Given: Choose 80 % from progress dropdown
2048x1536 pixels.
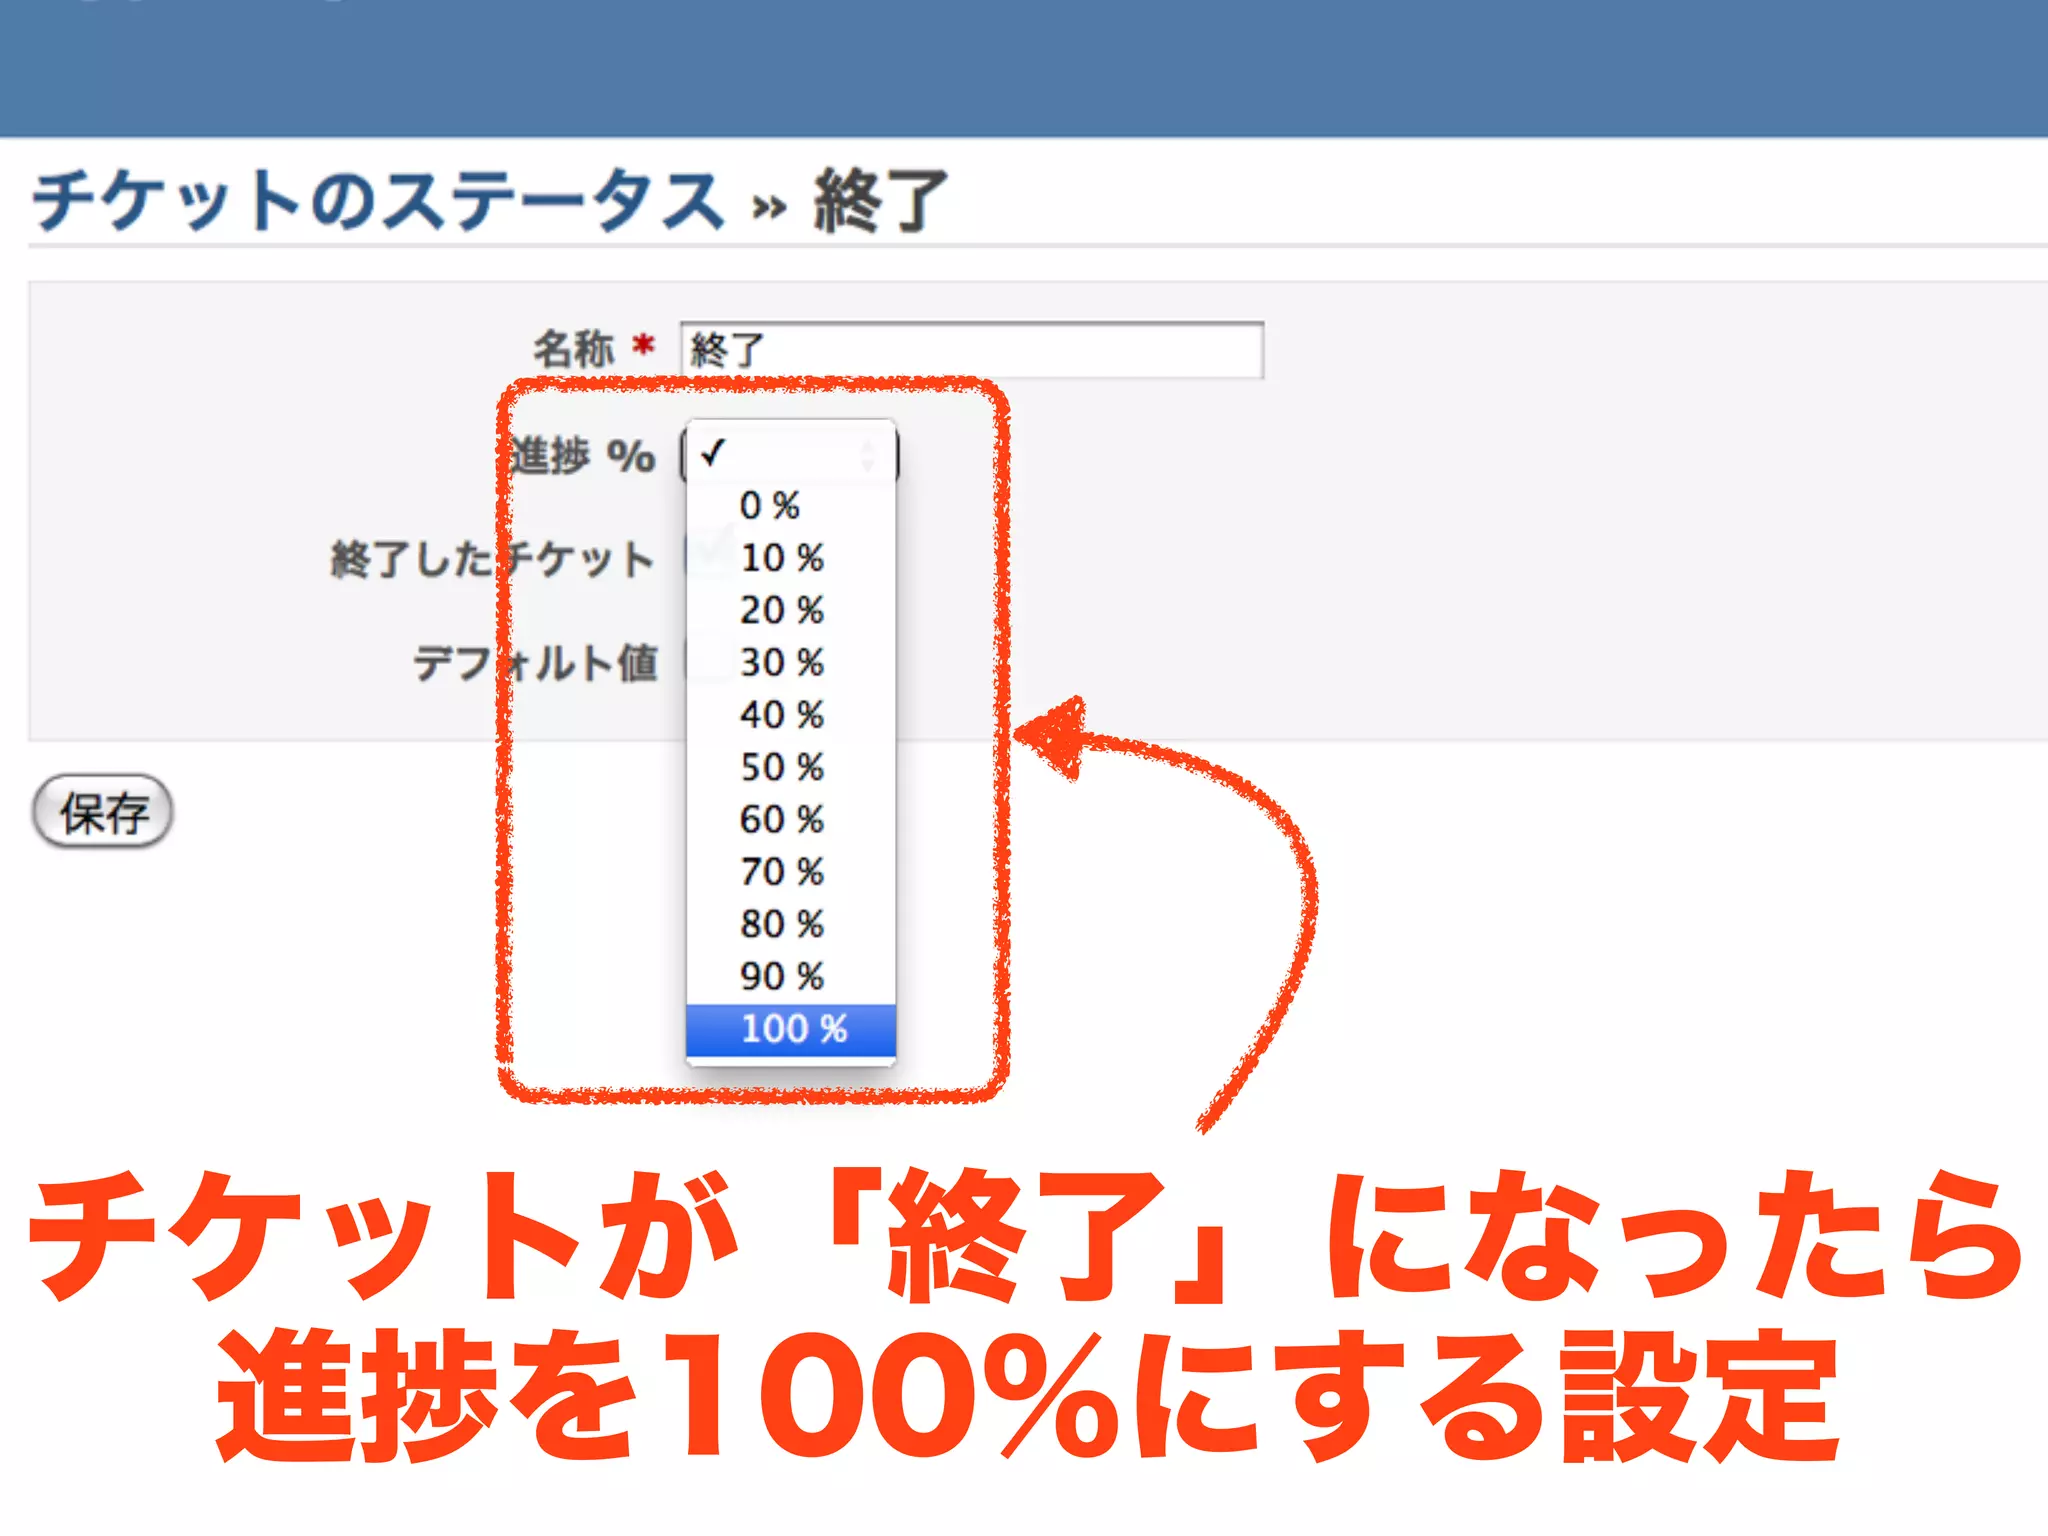Looking at the screenshot, I should click(790, 924).
